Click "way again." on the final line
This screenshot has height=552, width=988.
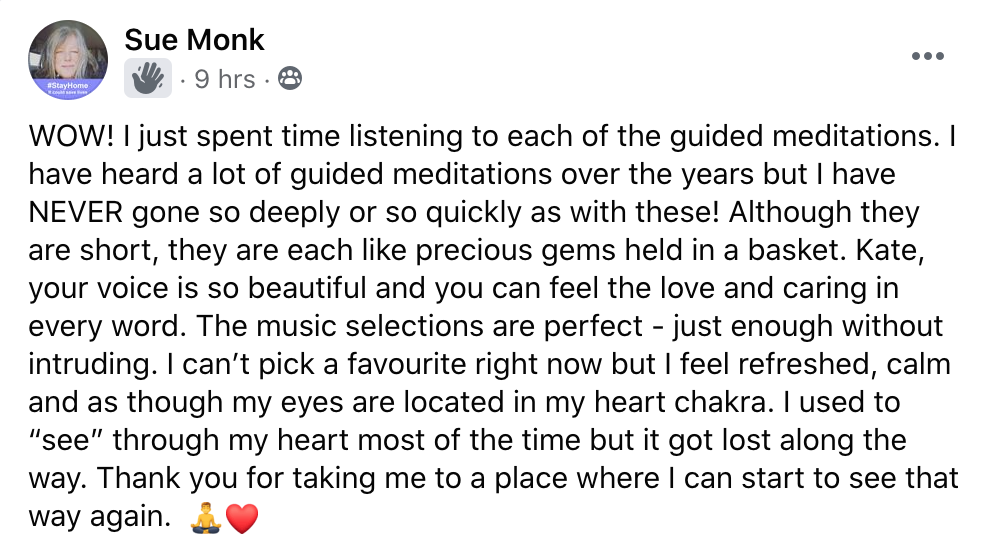click(x=100, y=517)
